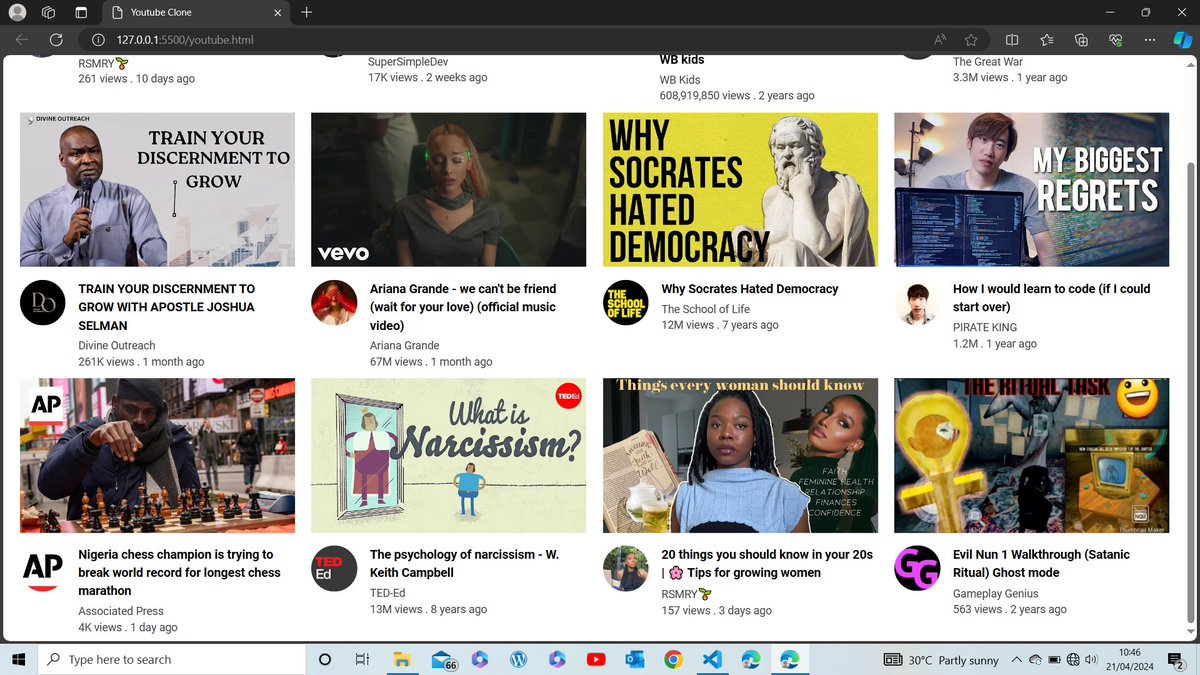1200x675 pixels.
Task: Play Why Socrates Hated Democracy thumbnail
Action: tap(740, 189)
